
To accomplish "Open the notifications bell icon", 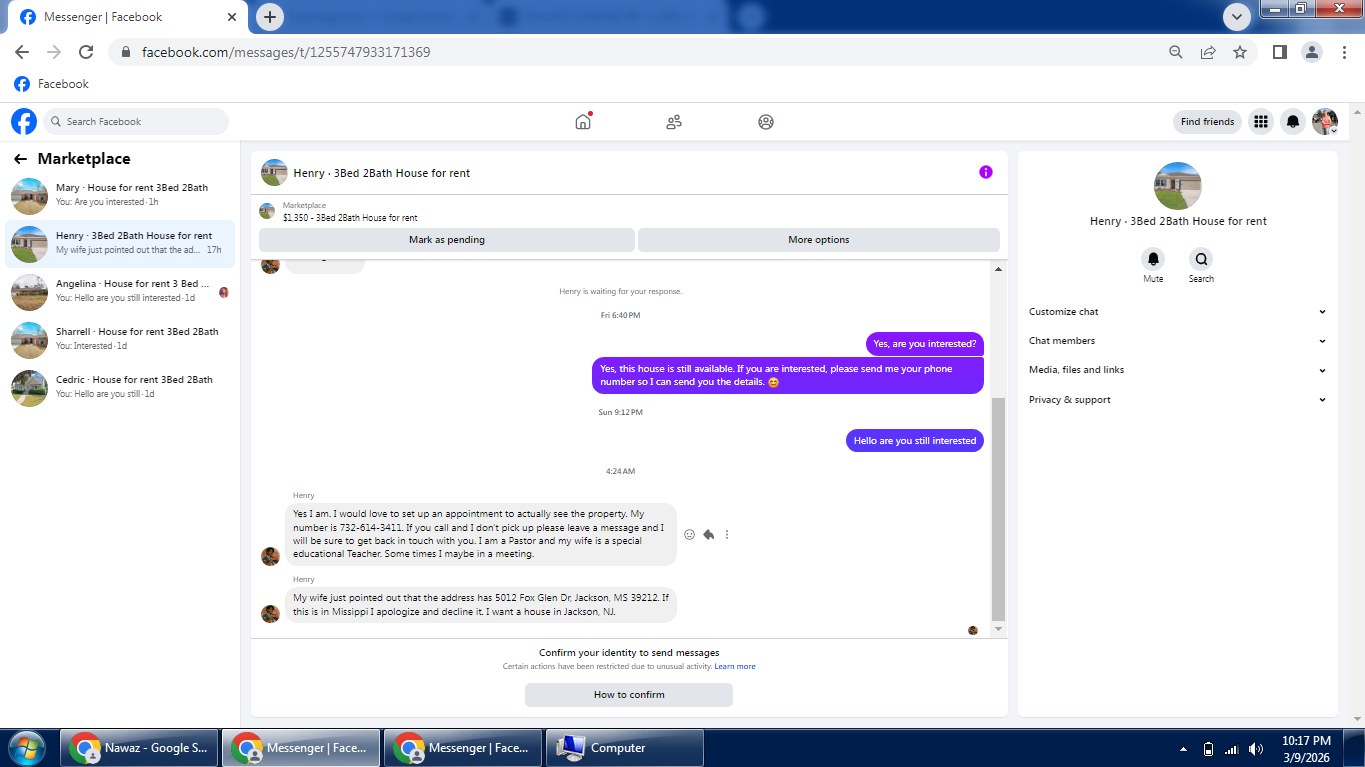I will (x=1293, y=122).
